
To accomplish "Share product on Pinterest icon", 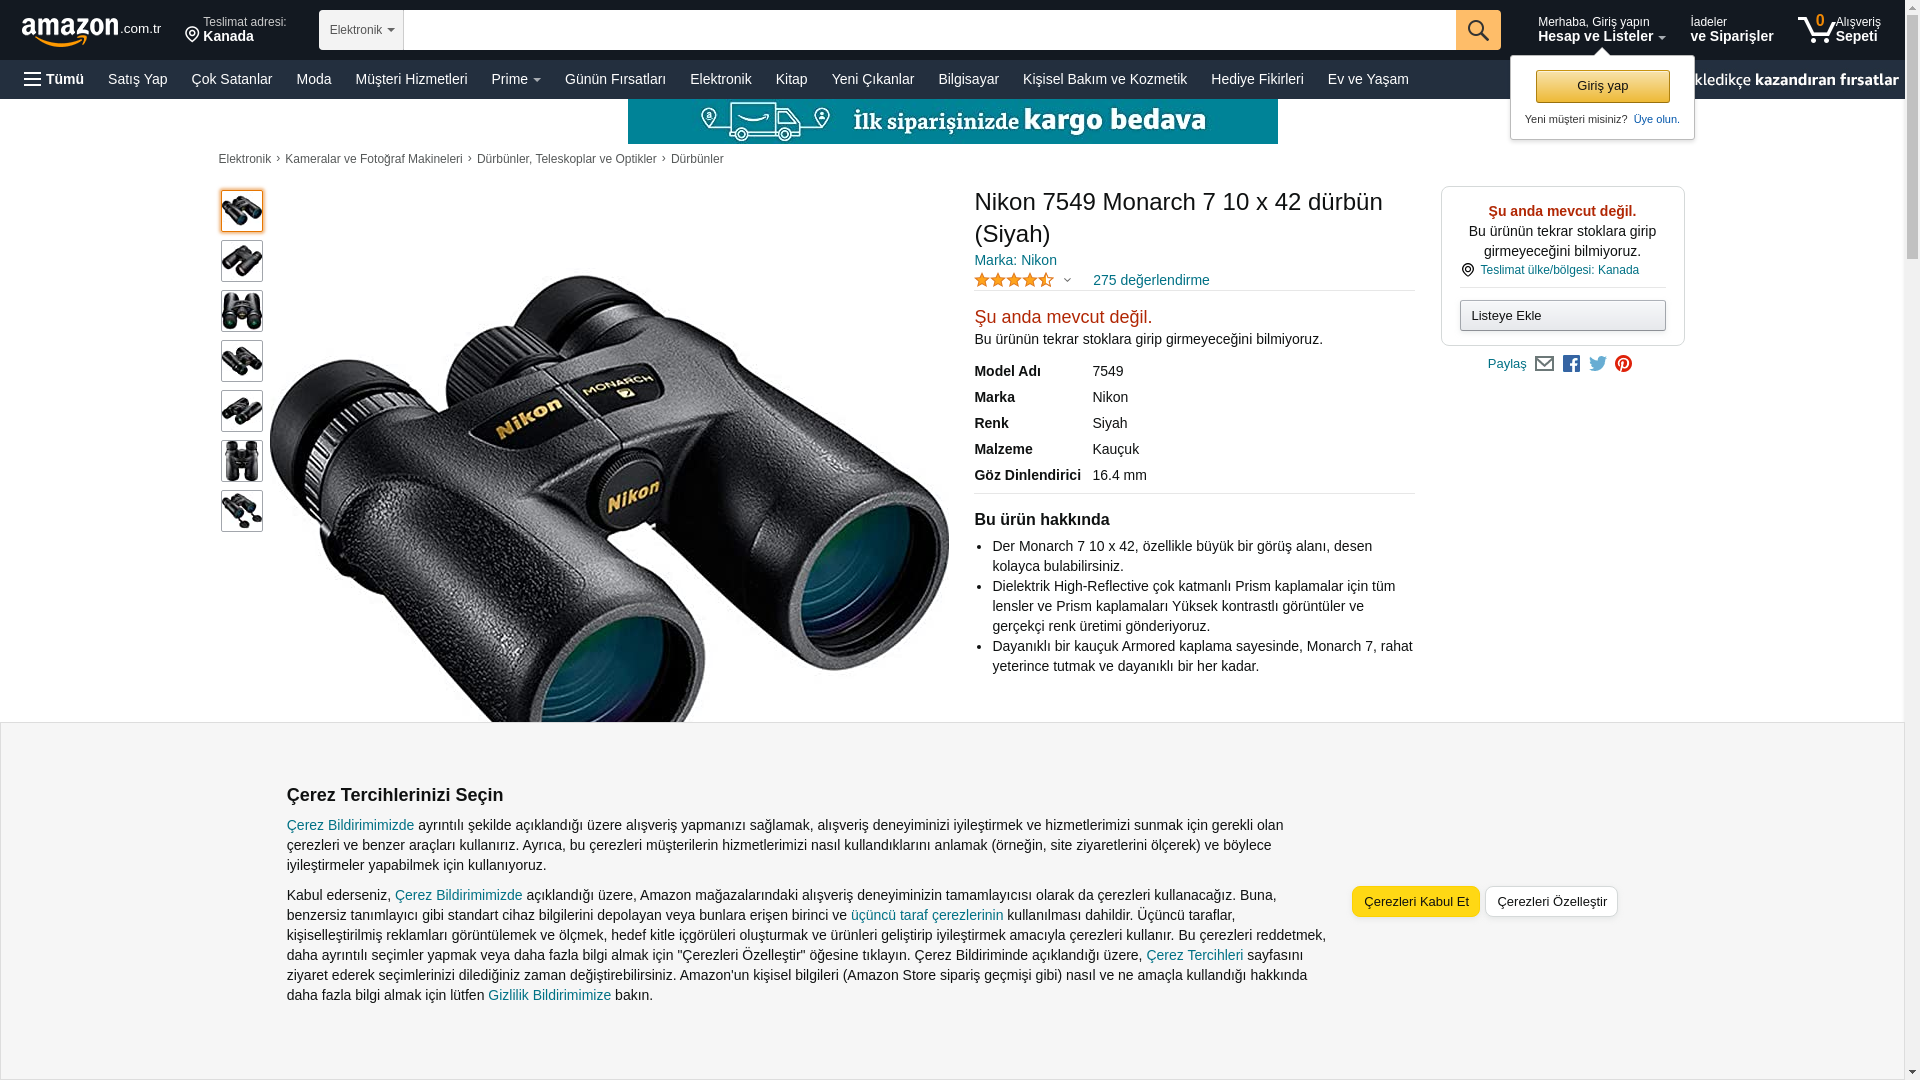I will [1623, 364].
